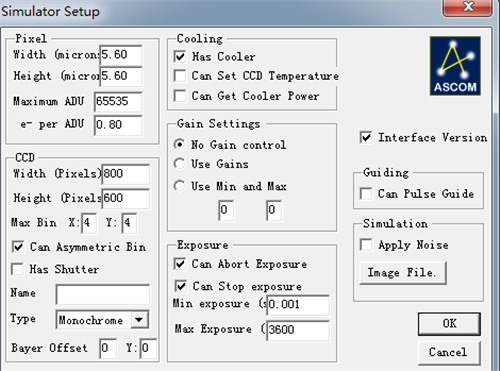Click the Max Exposure field
The width and height of the screenshot is (500, 371).
(298, 330)
